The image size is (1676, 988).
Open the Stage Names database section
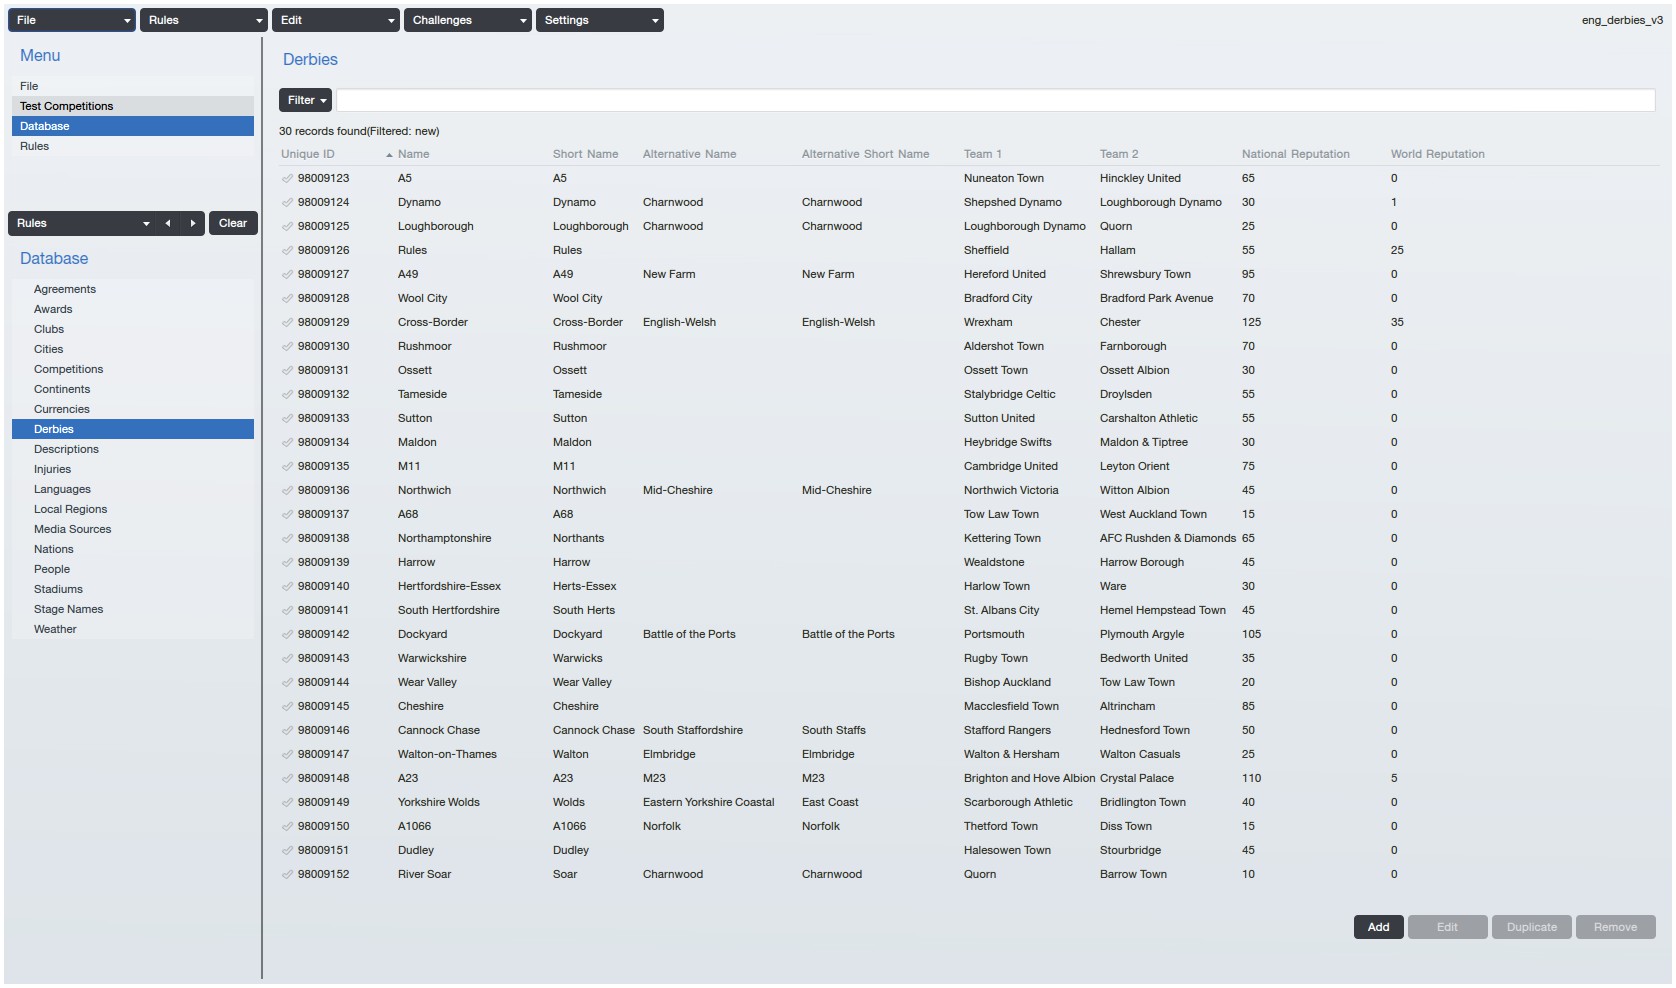[x=133, y=609]
